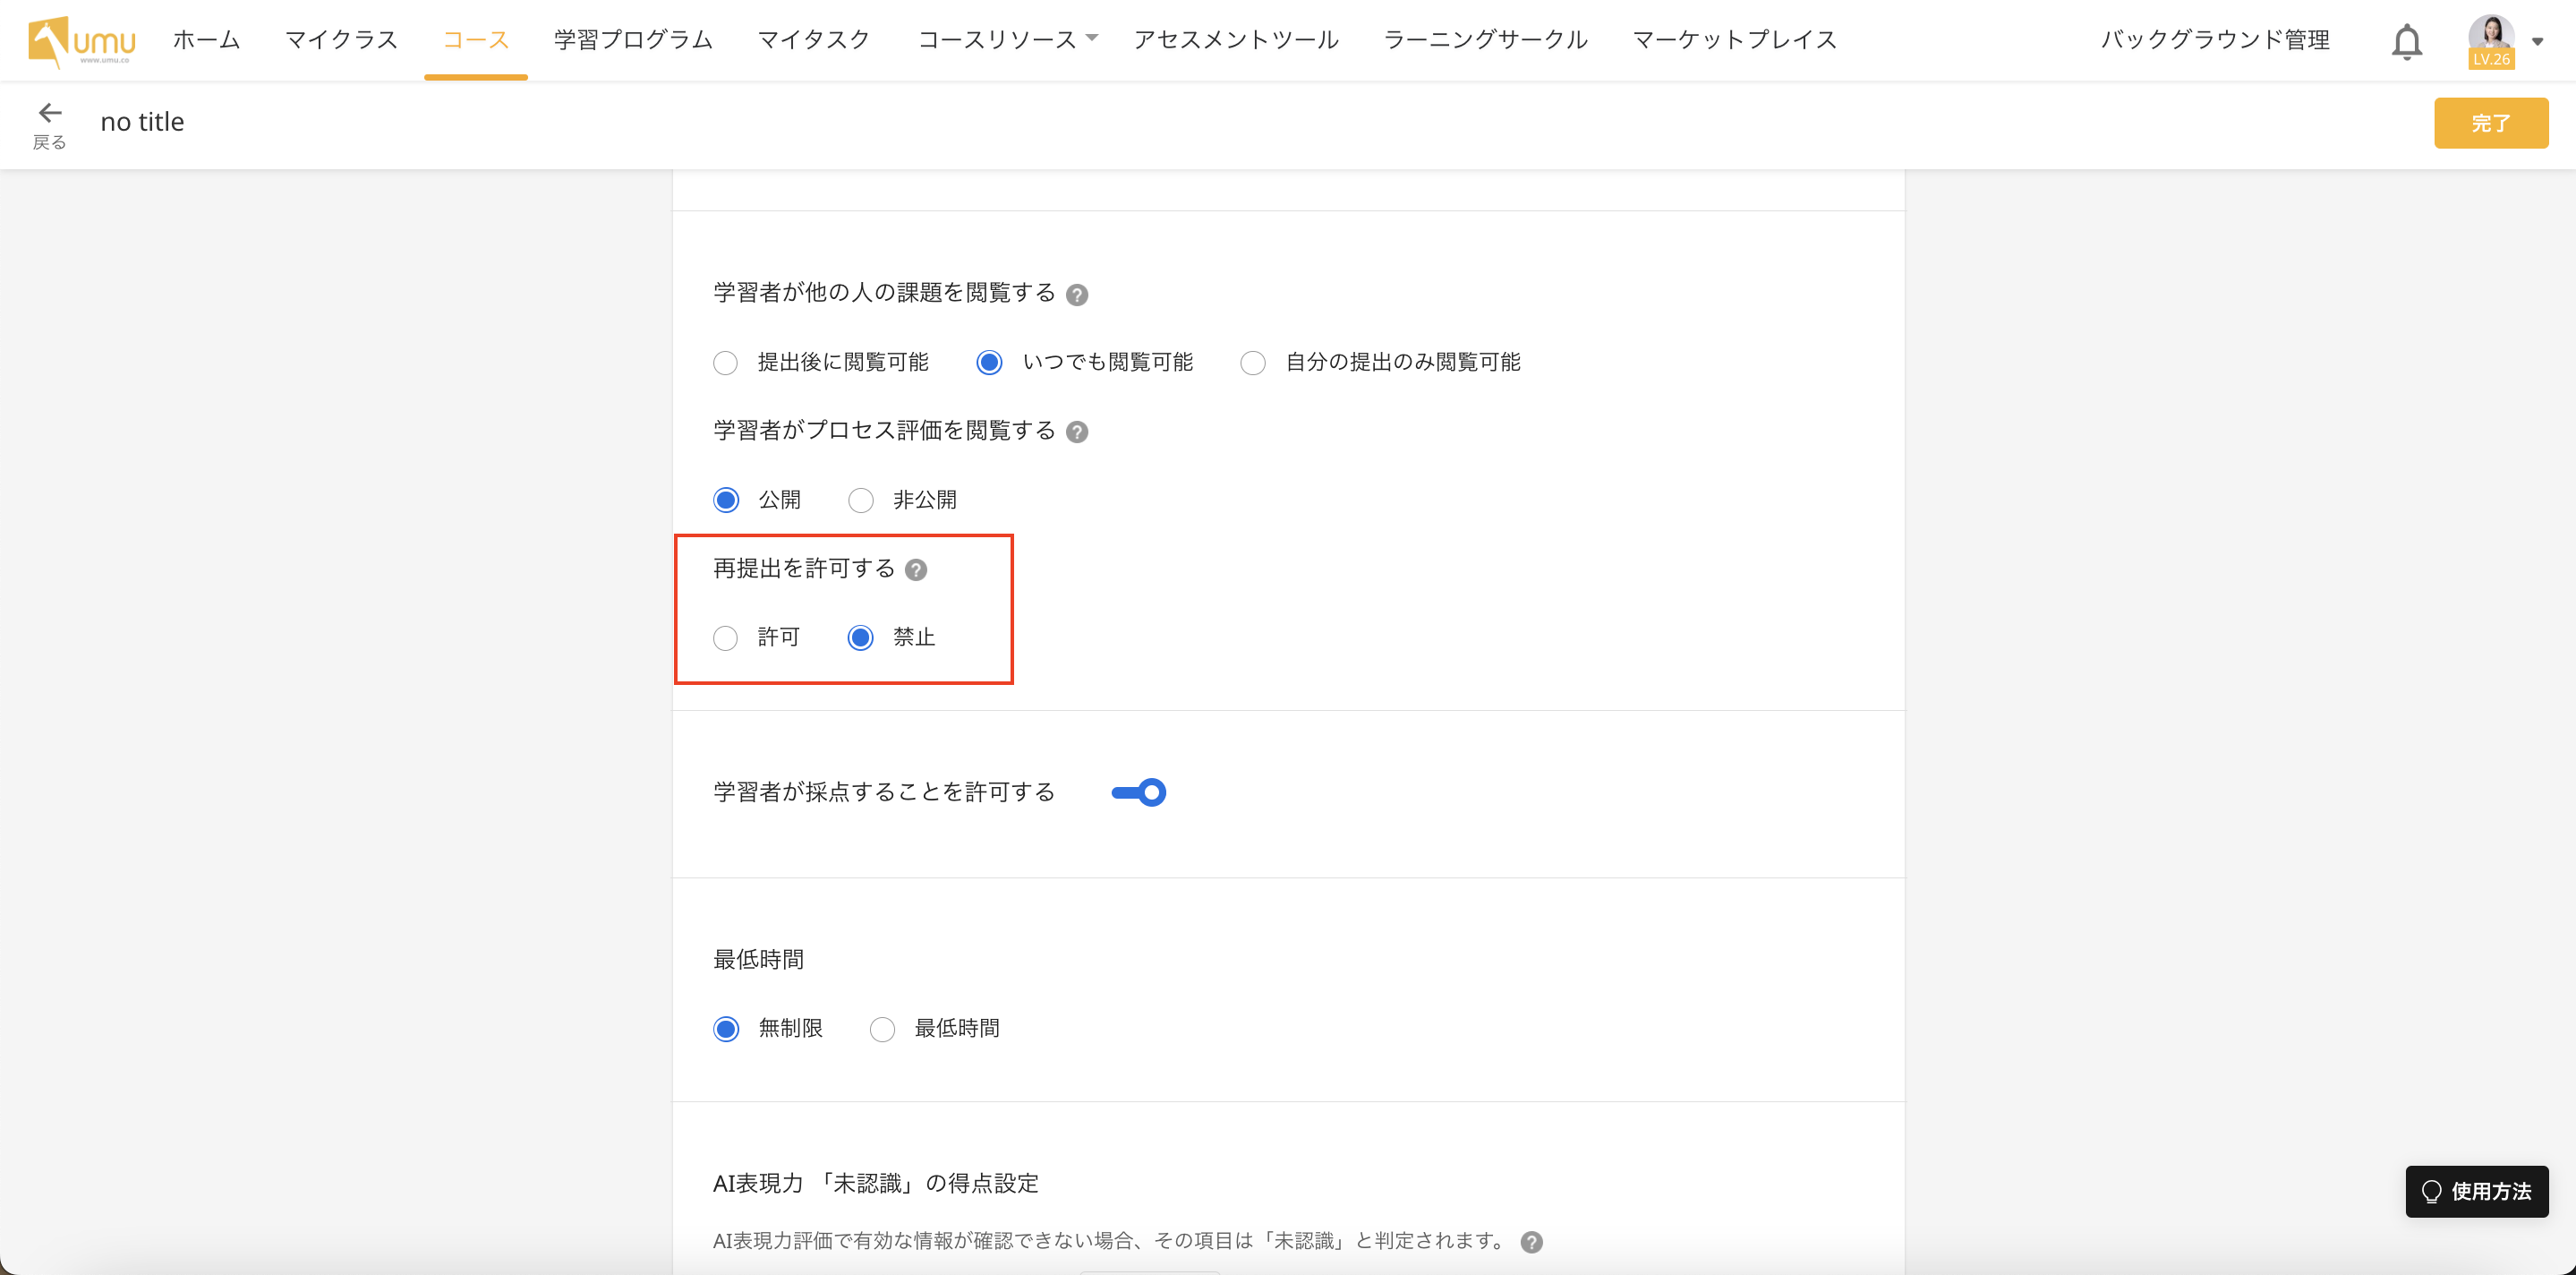
Task: Open 使用方法 help panel
Action: click(2477, 1191)
